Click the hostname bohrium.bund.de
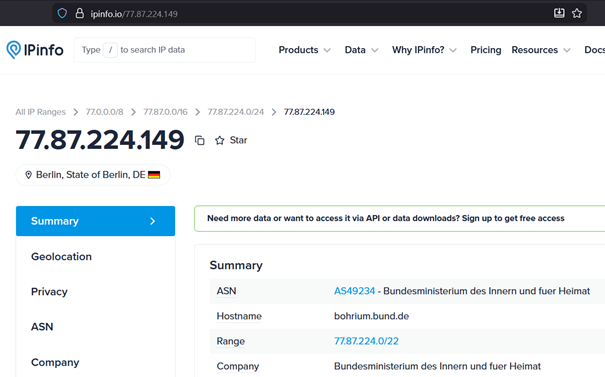Screen dimensions: 605x377 click(x=371, y=316)
